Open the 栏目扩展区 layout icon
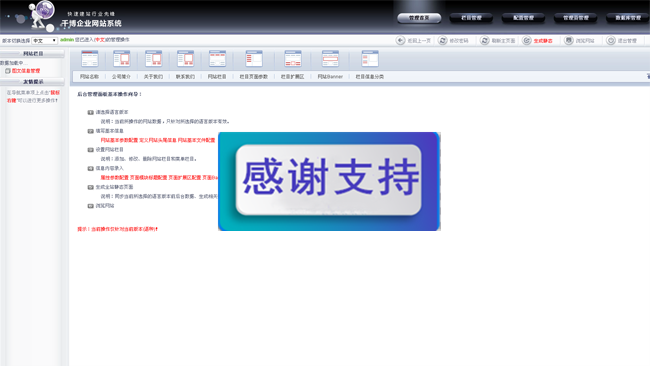This screenshot has width=650, height=366. [293, 59]
